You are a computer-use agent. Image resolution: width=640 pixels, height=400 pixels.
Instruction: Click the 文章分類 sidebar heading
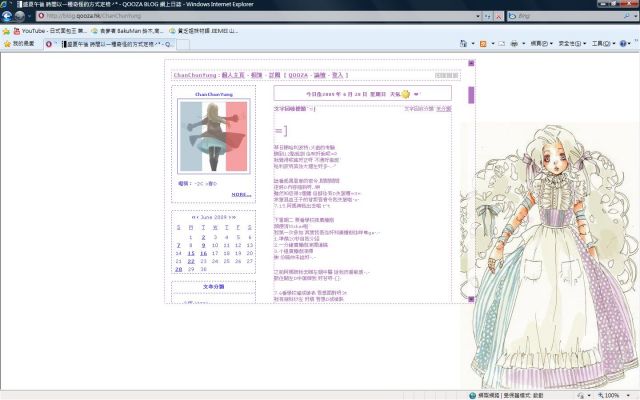pyautogui.click(x=213, y=287)
